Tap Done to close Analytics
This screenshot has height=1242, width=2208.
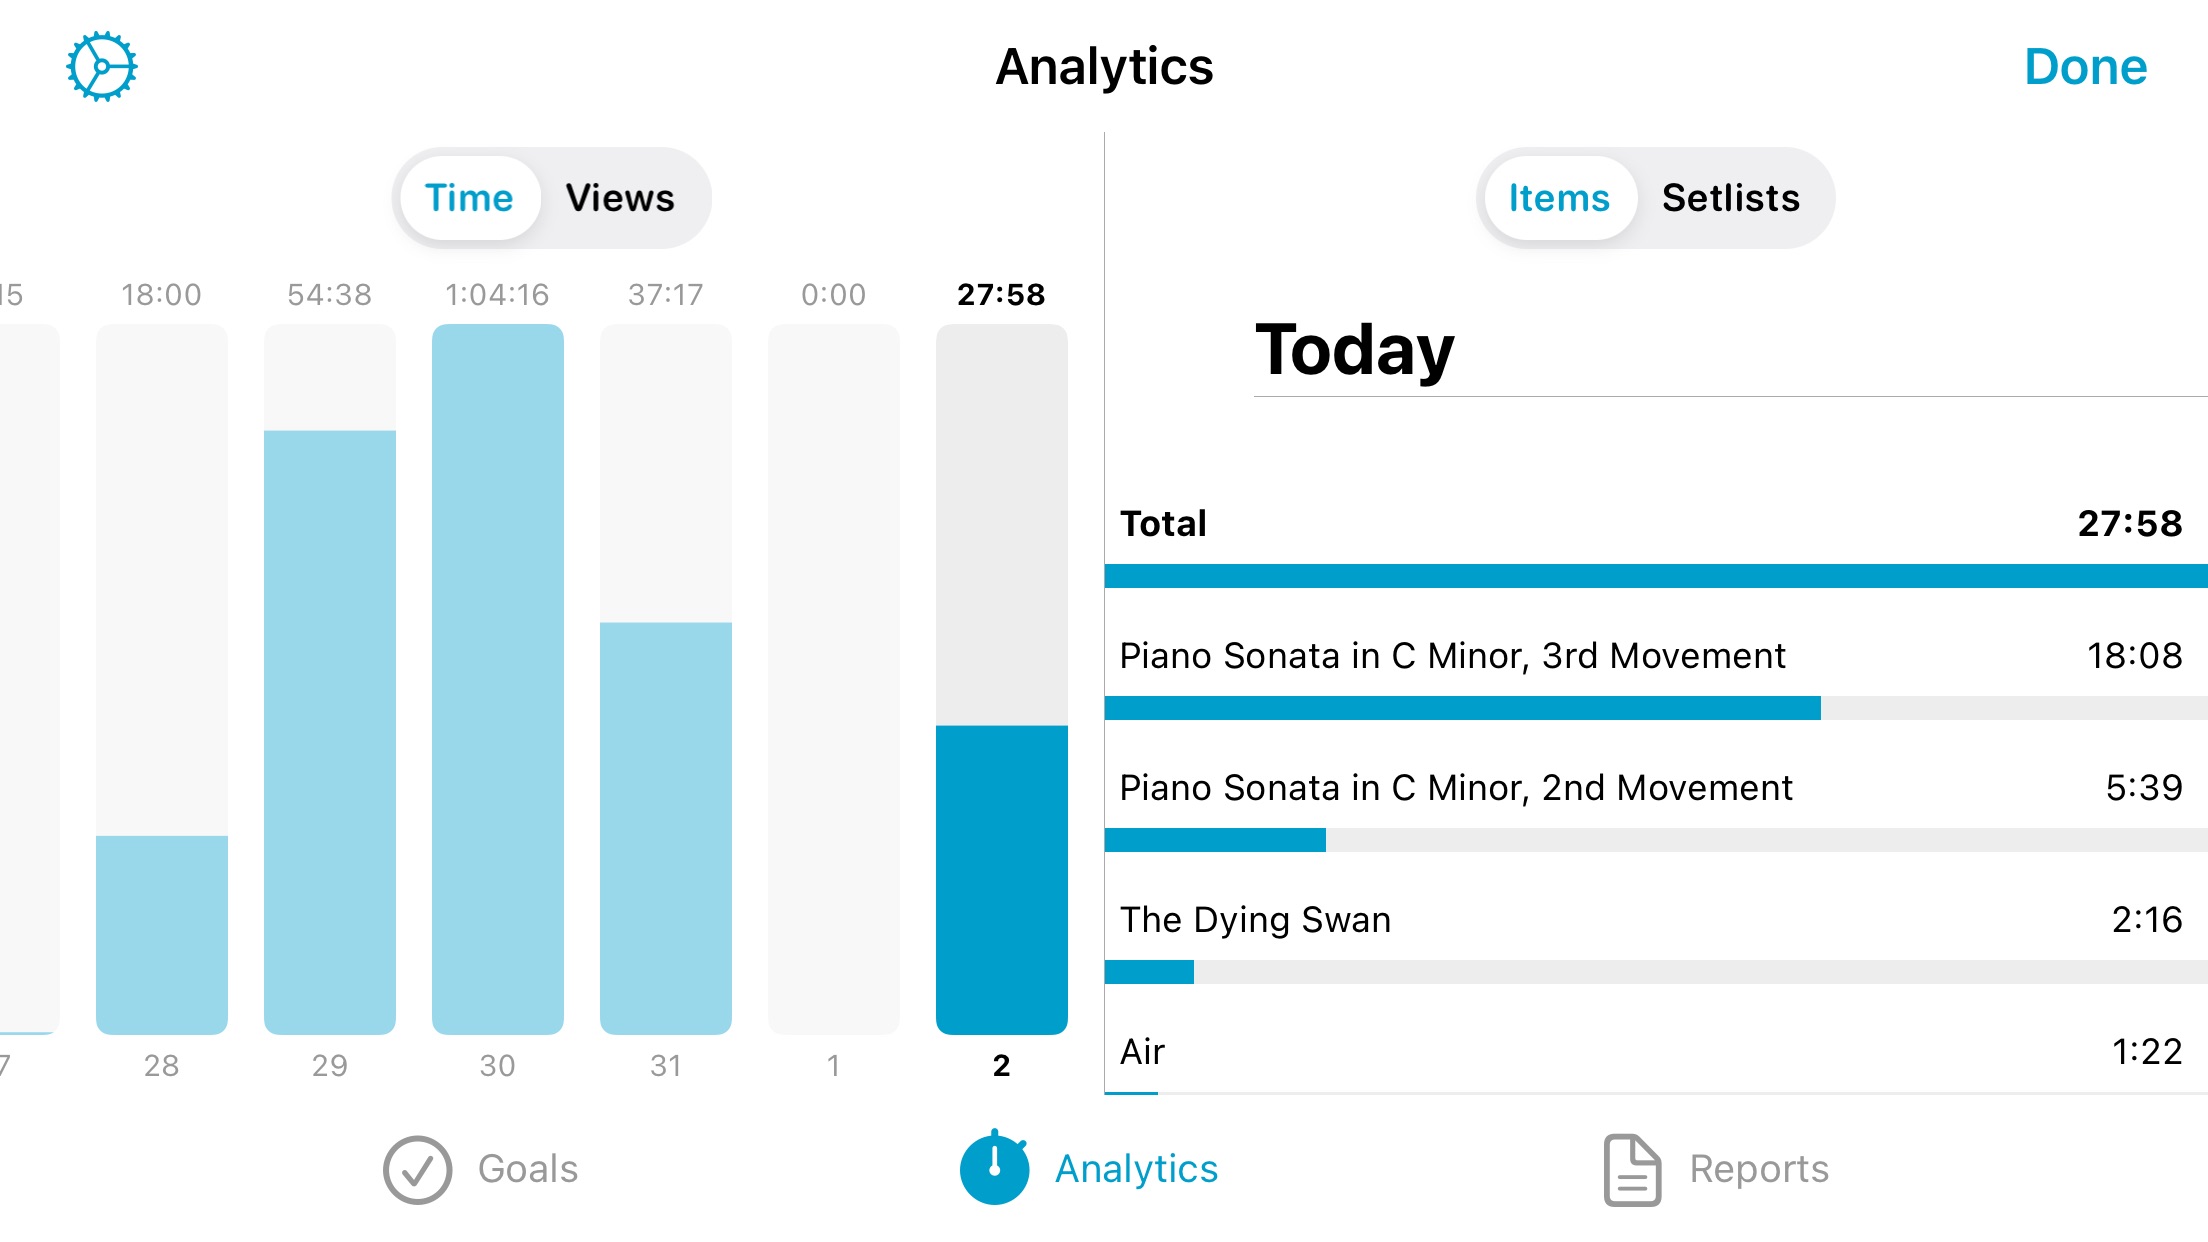coord(2085,67)
